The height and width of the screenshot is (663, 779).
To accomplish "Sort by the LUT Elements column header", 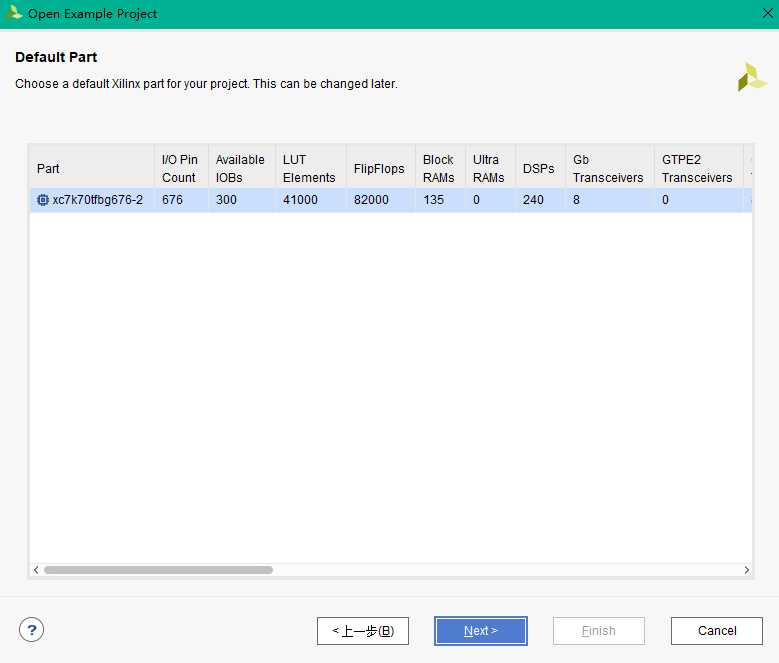I will [x=311, y=168].
